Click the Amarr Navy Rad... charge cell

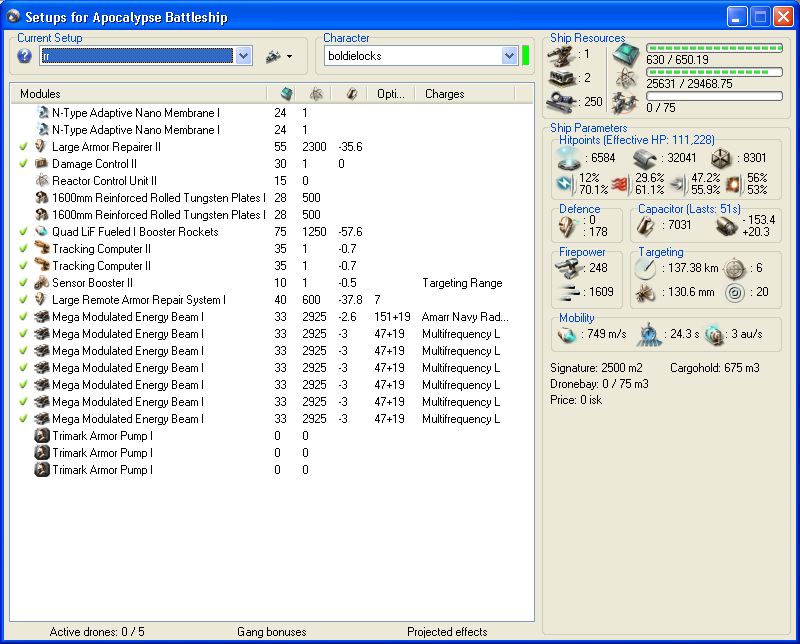[x=465, y=317]
